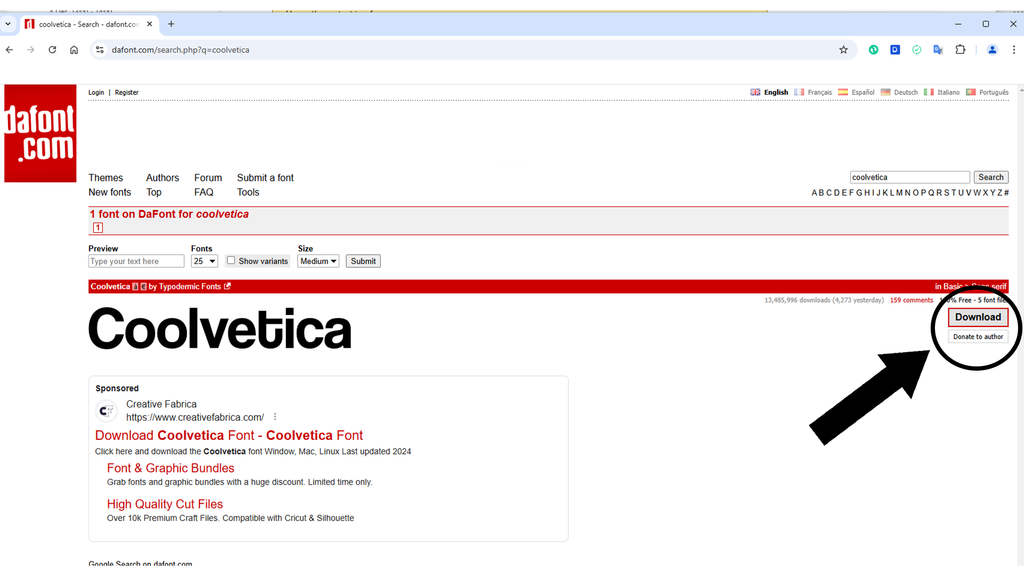Viewport: 1024px width, 576px height.
Task: Open Chrome's three-dot menu
Action: pos(1013,49)
